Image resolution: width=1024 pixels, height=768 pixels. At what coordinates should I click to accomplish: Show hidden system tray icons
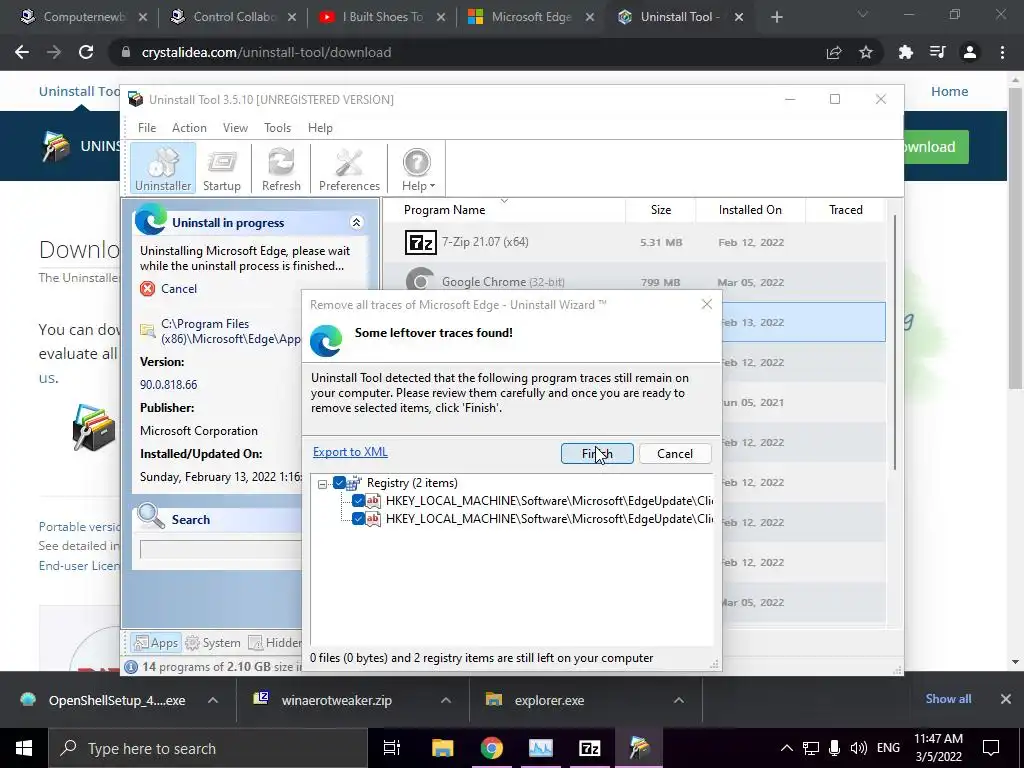coord(786,748)
